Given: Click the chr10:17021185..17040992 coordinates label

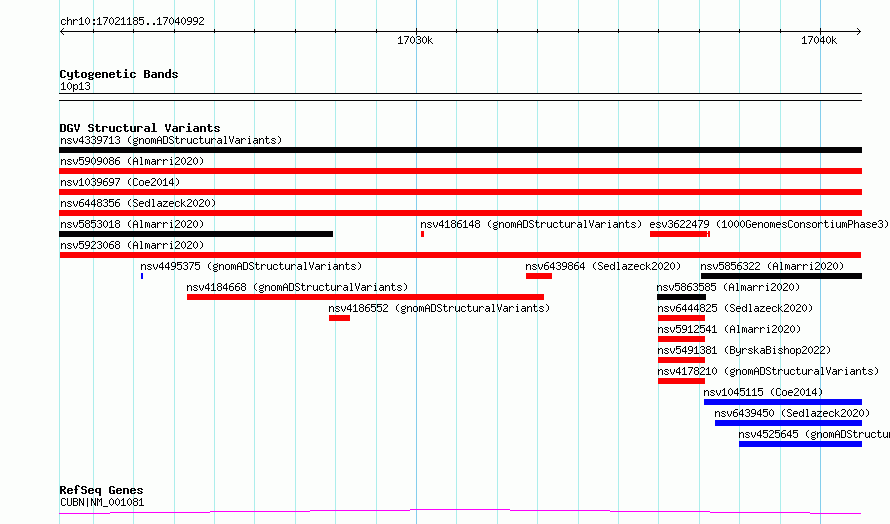Looking at the screenshot, I should pos(132,22).
